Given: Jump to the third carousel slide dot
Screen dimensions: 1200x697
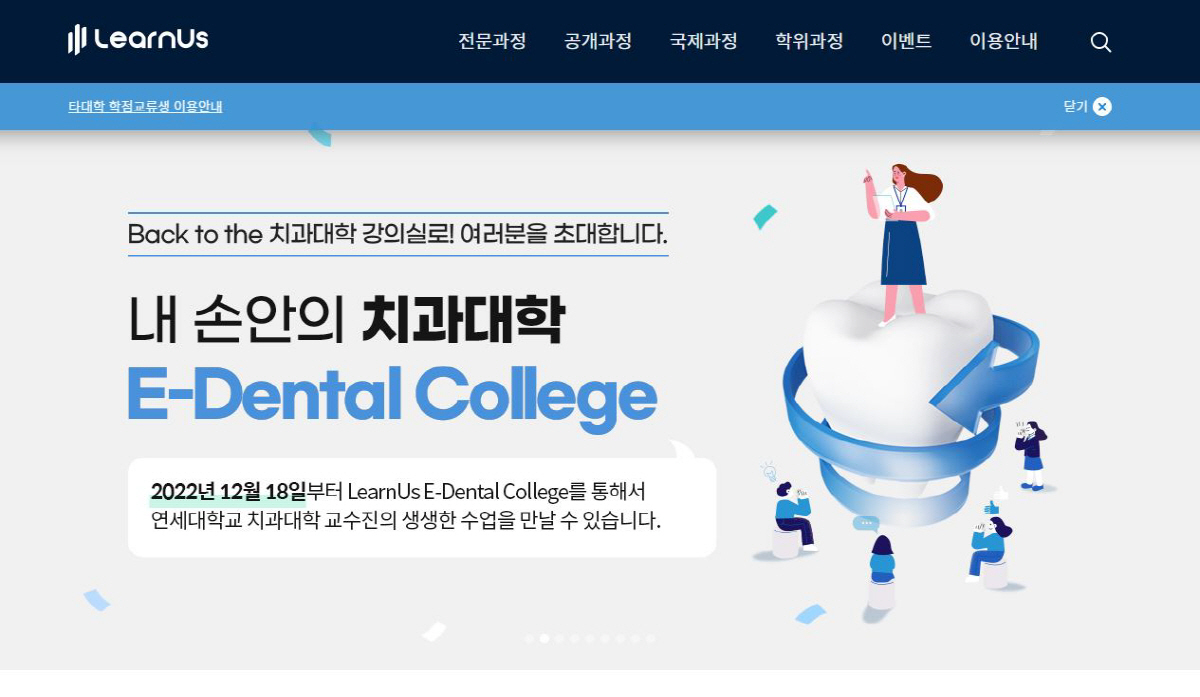Looking at the screenshot, I should pyautogui.click(x=559, y=638).
